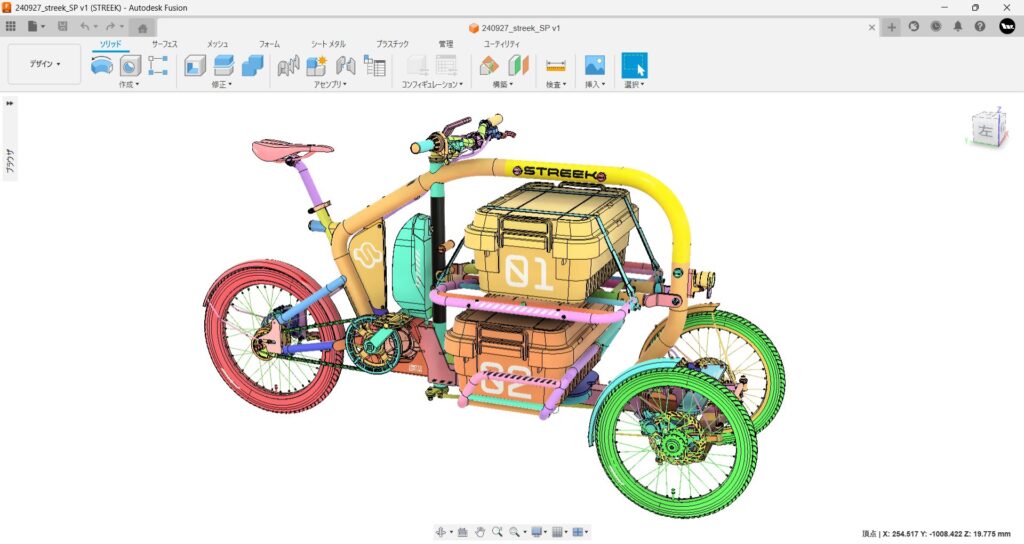Switch to the ソリッド tab
This screenshot has height=544, width=1024.
tap(110, 44)
